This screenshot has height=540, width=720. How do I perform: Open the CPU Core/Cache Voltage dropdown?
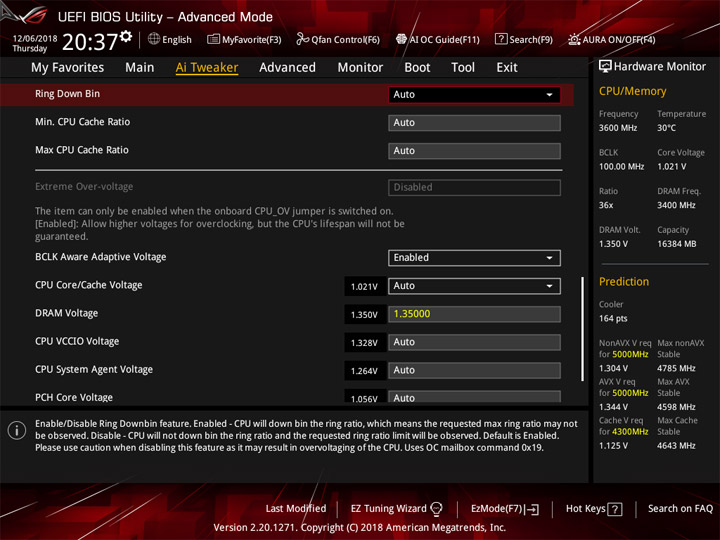(474, 286)
